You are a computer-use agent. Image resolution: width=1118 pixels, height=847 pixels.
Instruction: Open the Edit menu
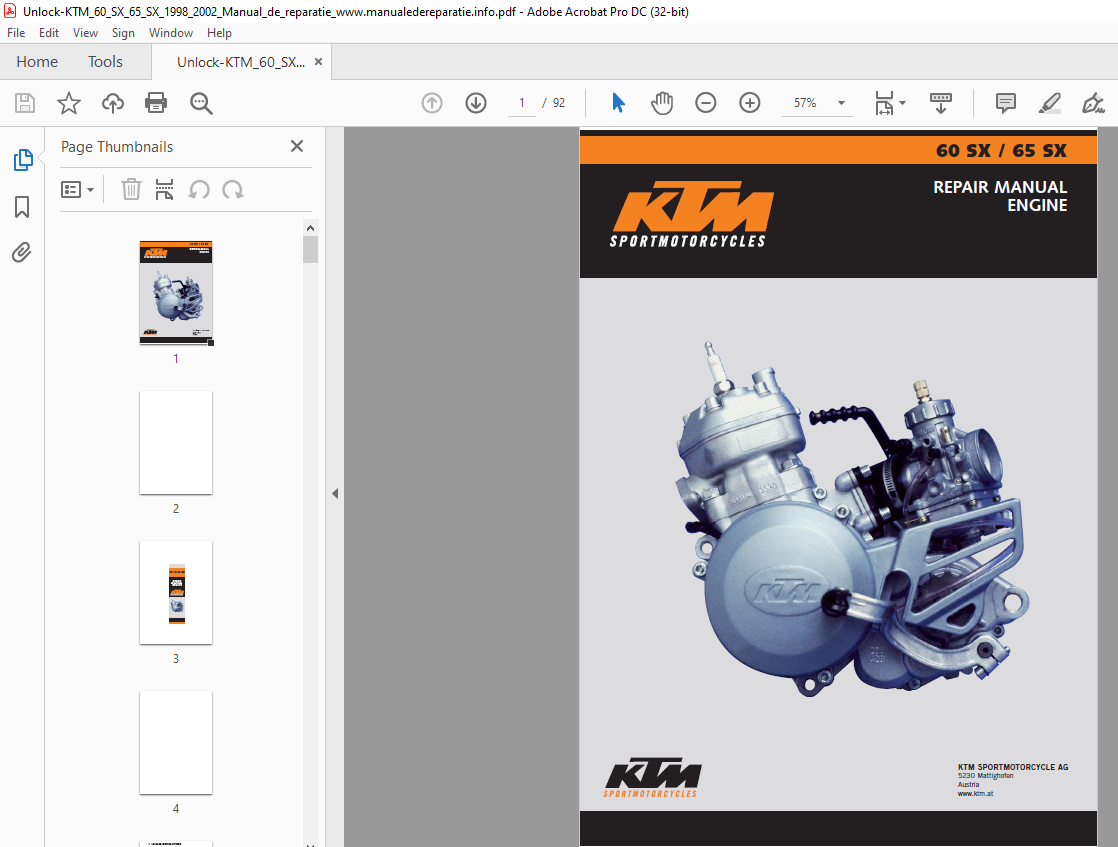coord(48,33)
